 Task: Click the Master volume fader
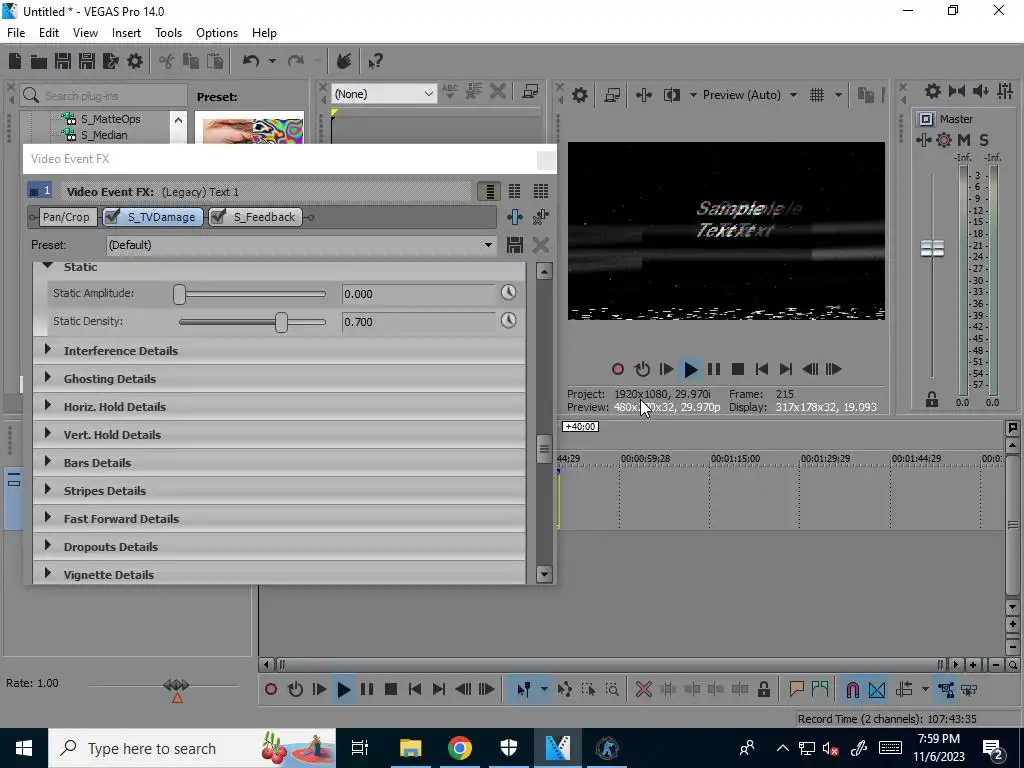933,248
